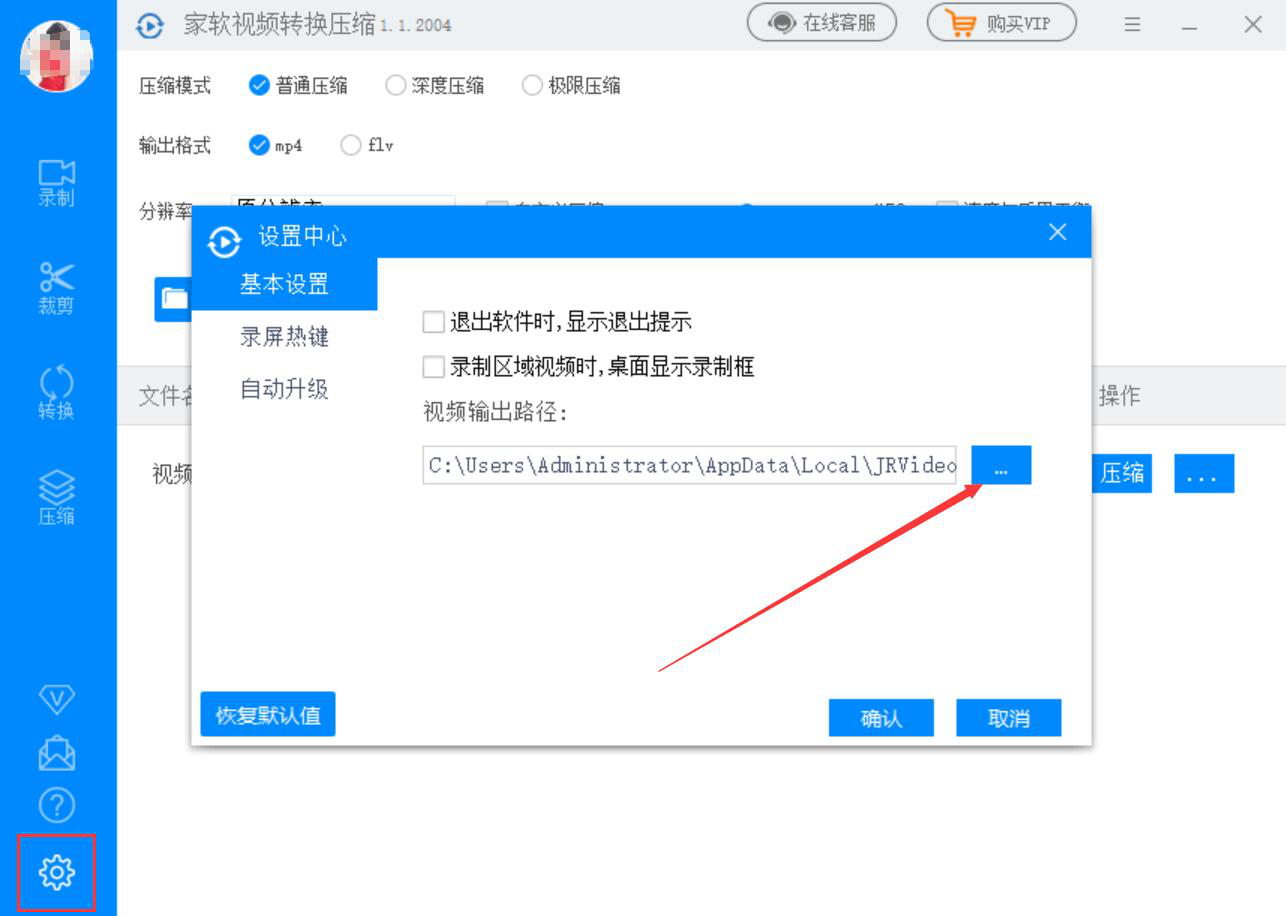Image resolution: width=1286 pixels, height=916 pixels.
Task: Click the app logo in main title bar
Action: click(x=150, y=26)
